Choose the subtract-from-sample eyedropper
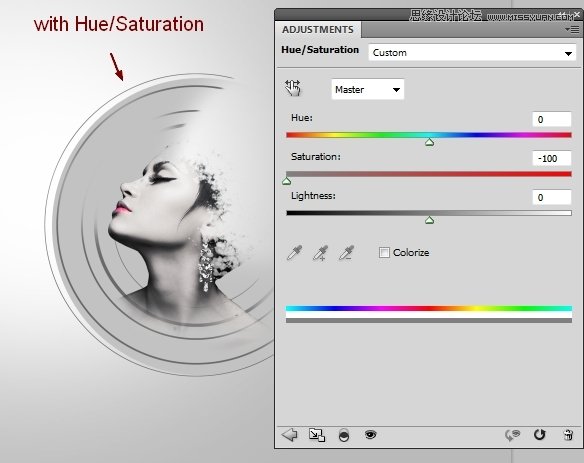 click(x=346, y=253)
